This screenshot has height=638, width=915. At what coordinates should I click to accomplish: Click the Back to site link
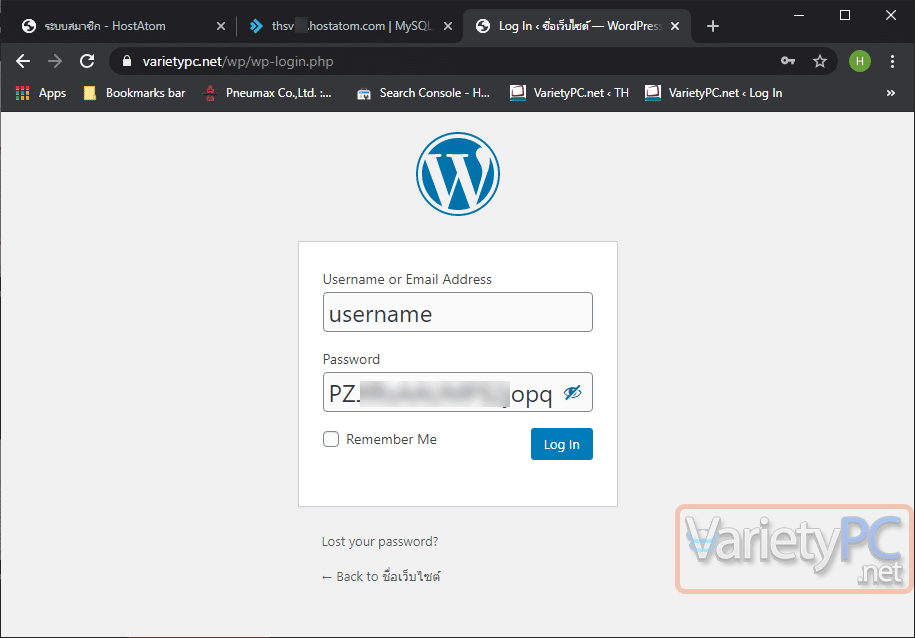tap(381, 576)
